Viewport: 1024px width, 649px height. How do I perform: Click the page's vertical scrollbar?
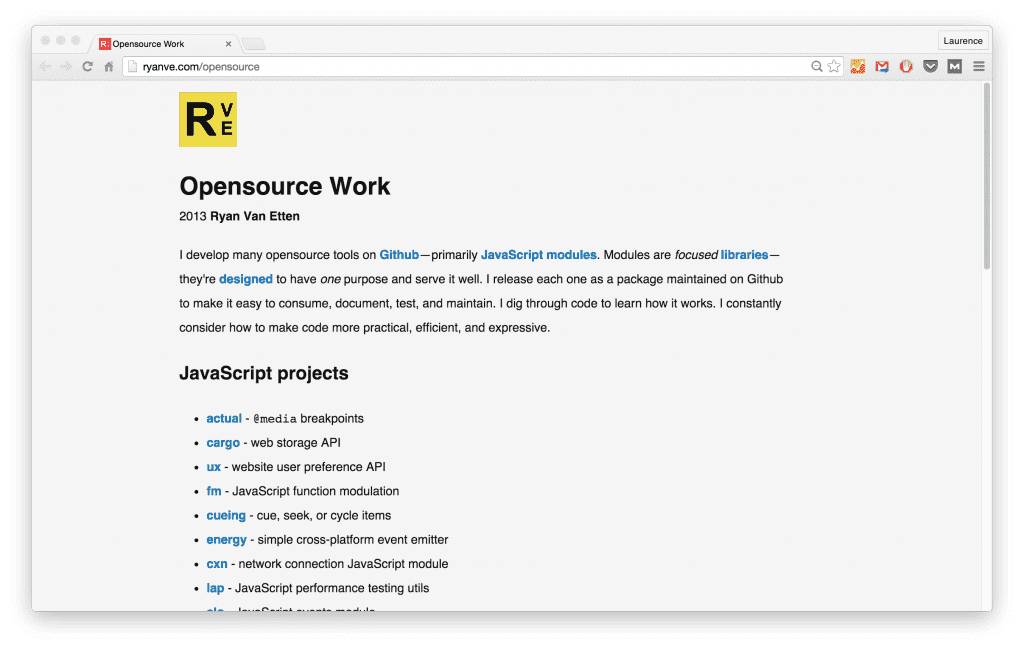987,176
